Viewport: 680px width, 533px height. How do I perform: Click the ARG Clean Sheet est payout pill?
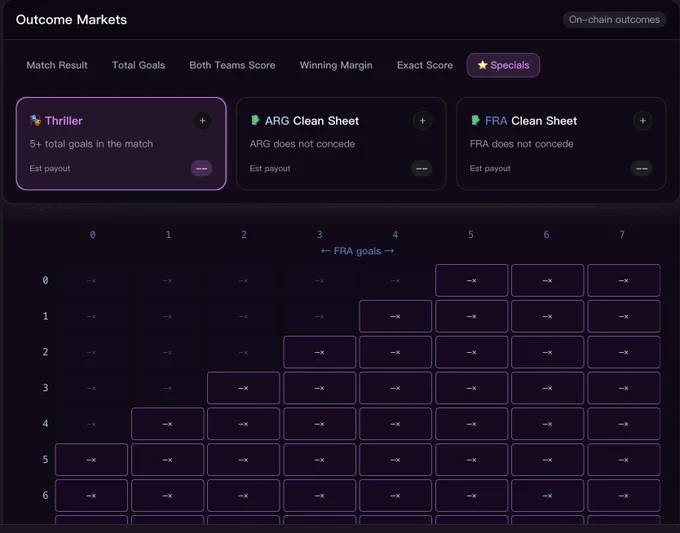422,168
